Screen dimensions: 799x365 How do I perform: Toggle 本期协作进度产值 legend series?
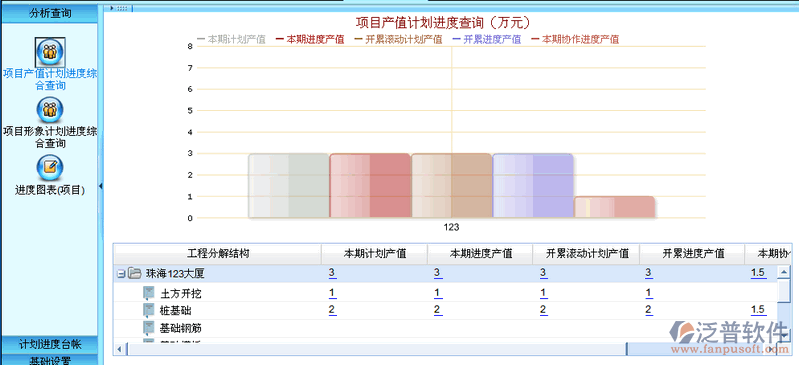tap(575, 39)
